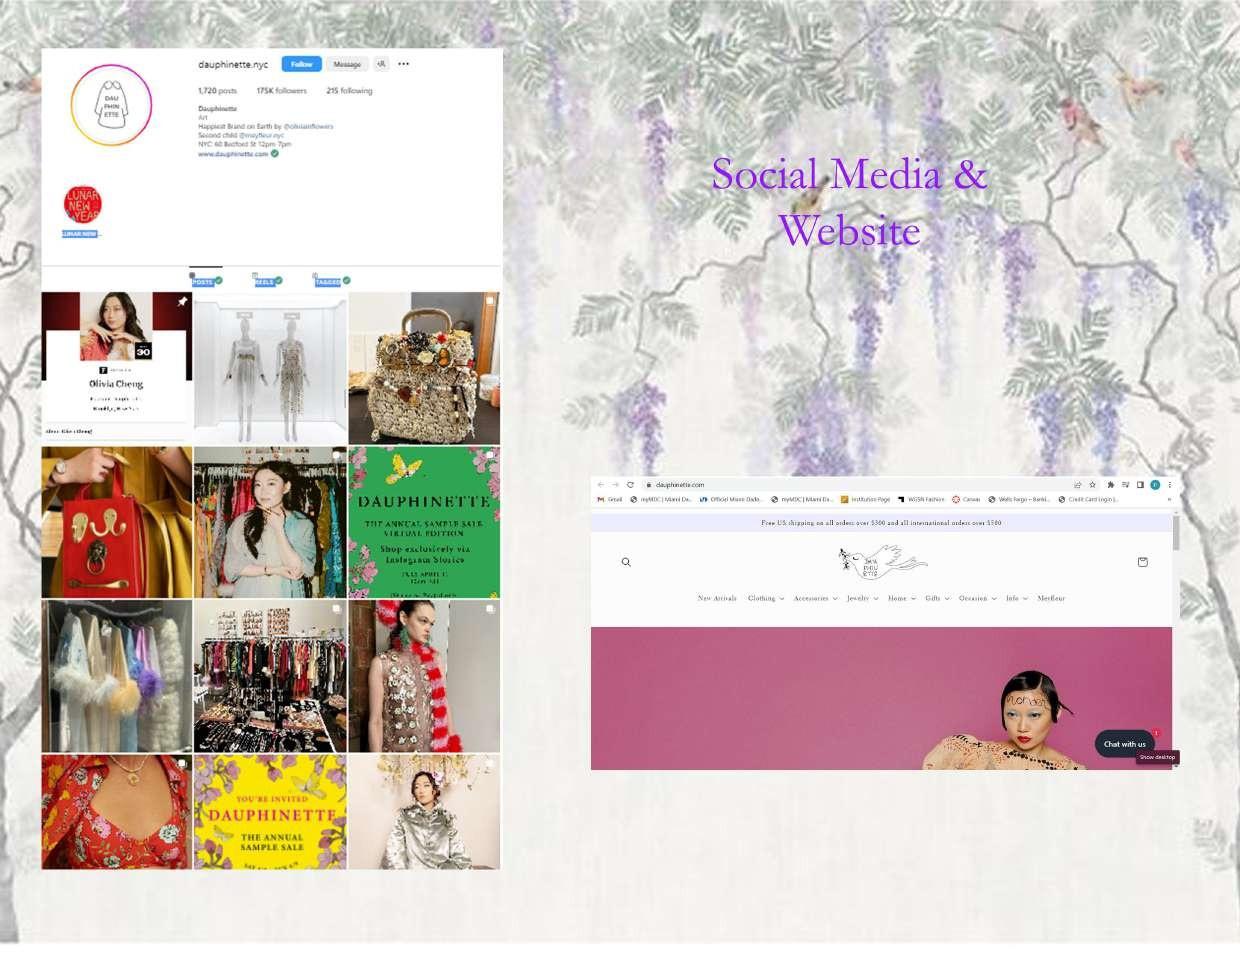The height and width of the screenshot is (958, 1240).
Task: Open the shopping cart icon on the website
Action: (1142, 562)
